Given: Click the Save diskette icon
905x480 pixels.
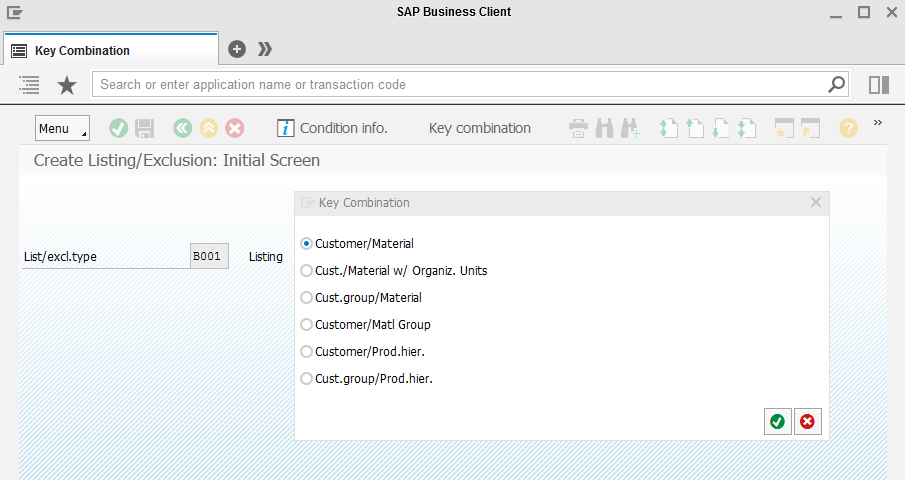Looking at the screenshot, I should coord(144,128).
